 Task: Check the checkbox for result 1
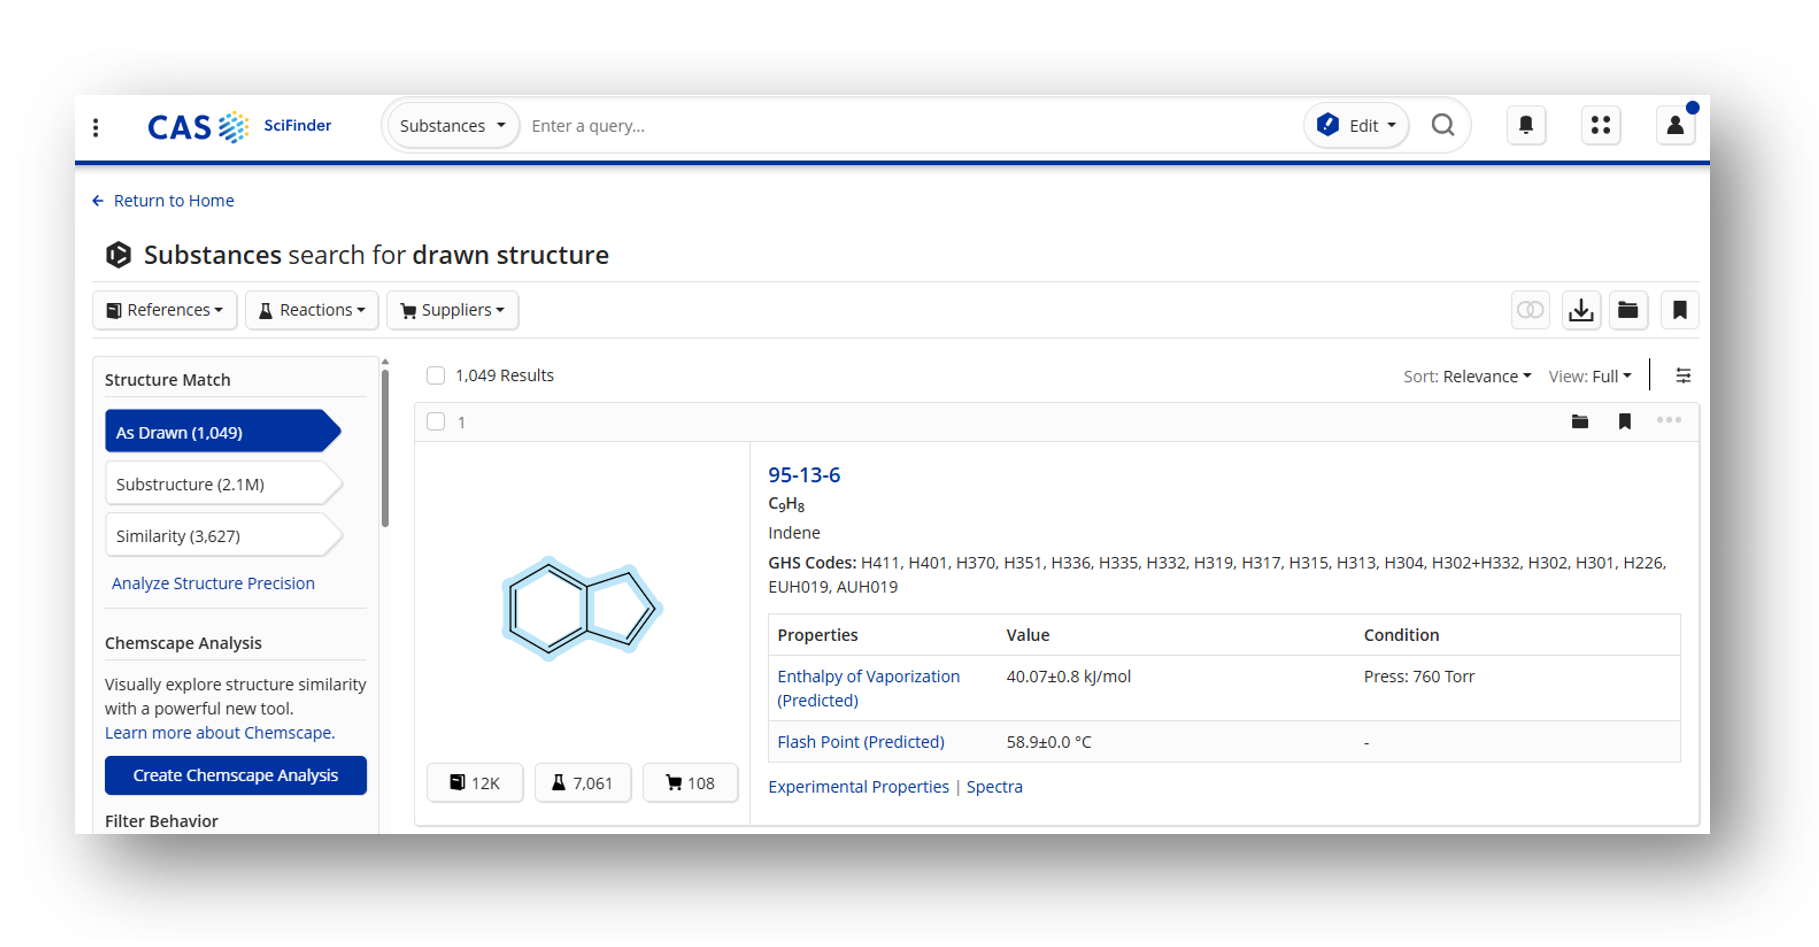point(436,422)
